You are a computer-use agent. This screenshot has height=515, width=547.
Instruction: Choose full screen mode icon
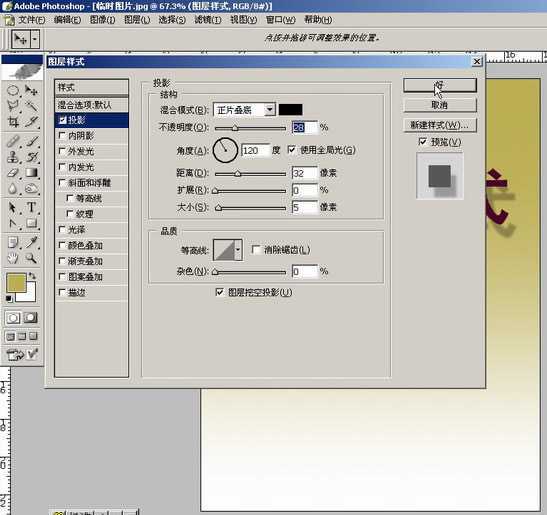tap(33, 336)
